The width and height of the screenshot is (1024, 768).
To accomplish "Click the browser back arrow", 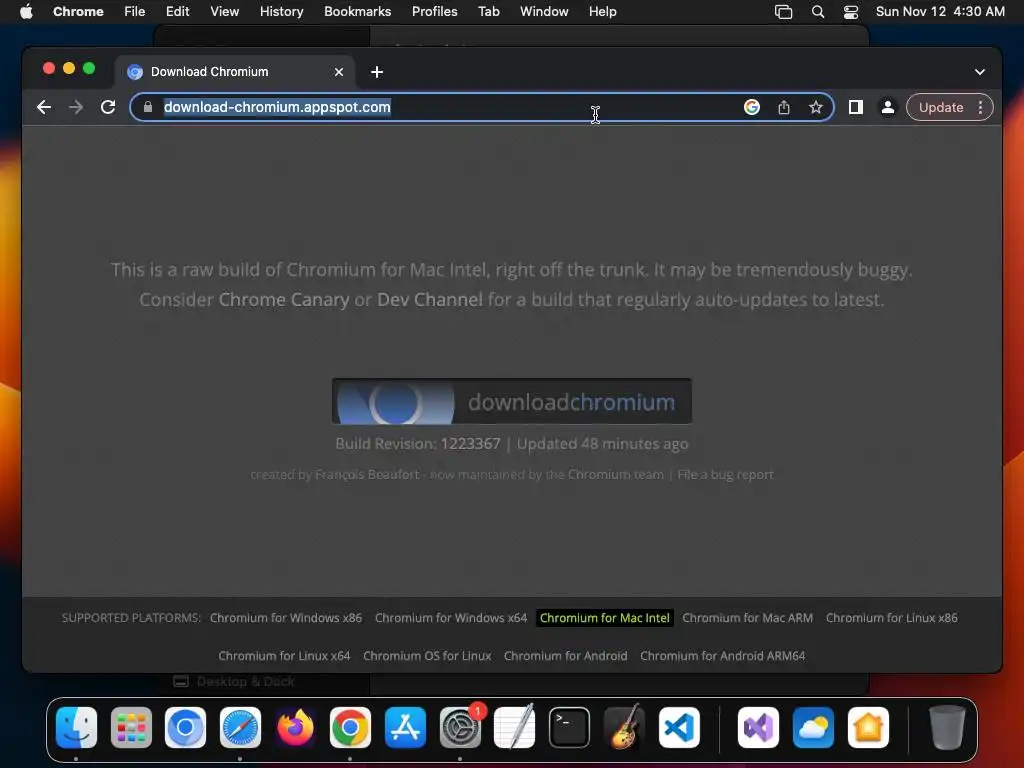I will (44, 107).
